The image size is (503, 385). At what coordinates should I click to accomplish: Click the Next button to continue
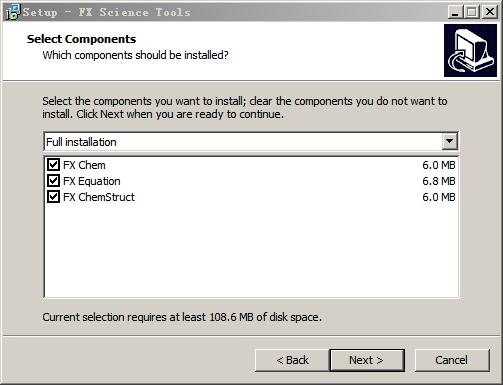pos(367,360)
